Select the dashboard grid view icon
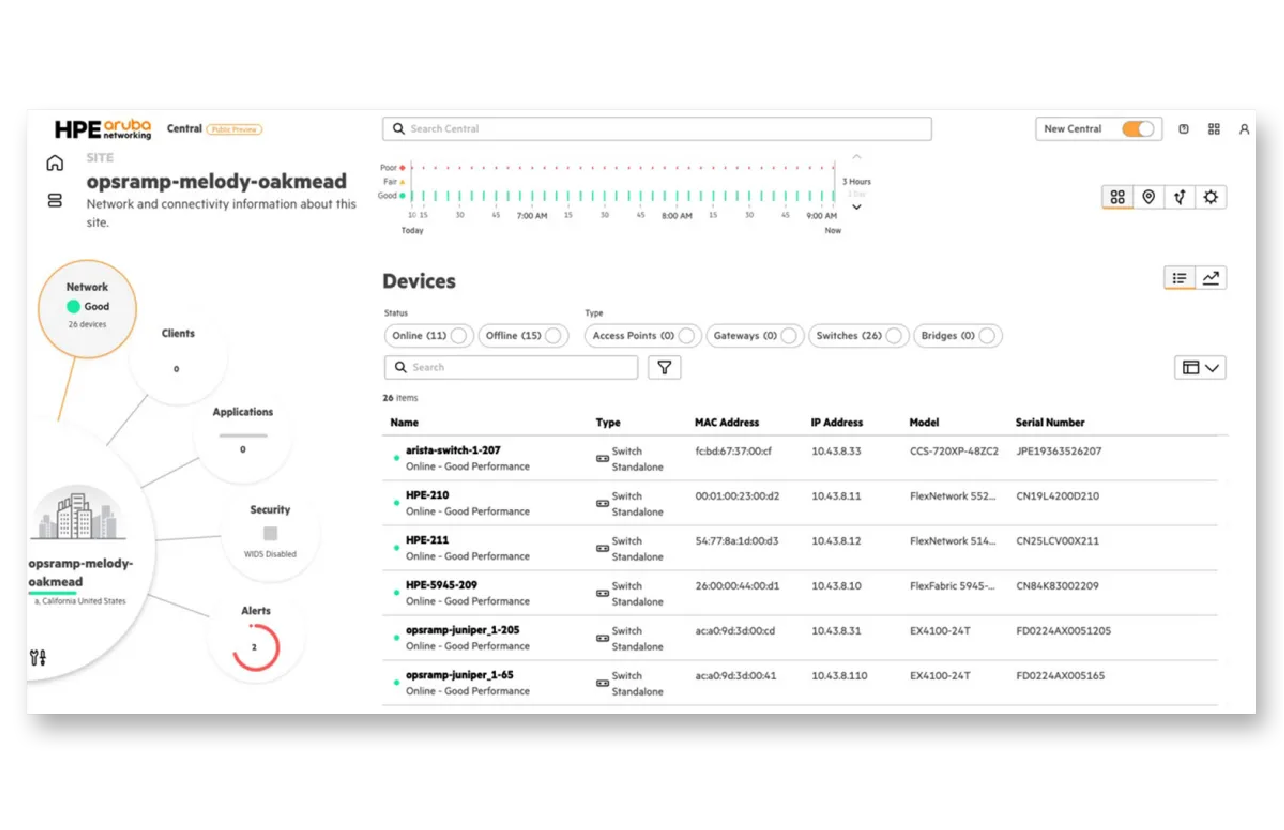1284x830 pixels. pos(1118,197)
